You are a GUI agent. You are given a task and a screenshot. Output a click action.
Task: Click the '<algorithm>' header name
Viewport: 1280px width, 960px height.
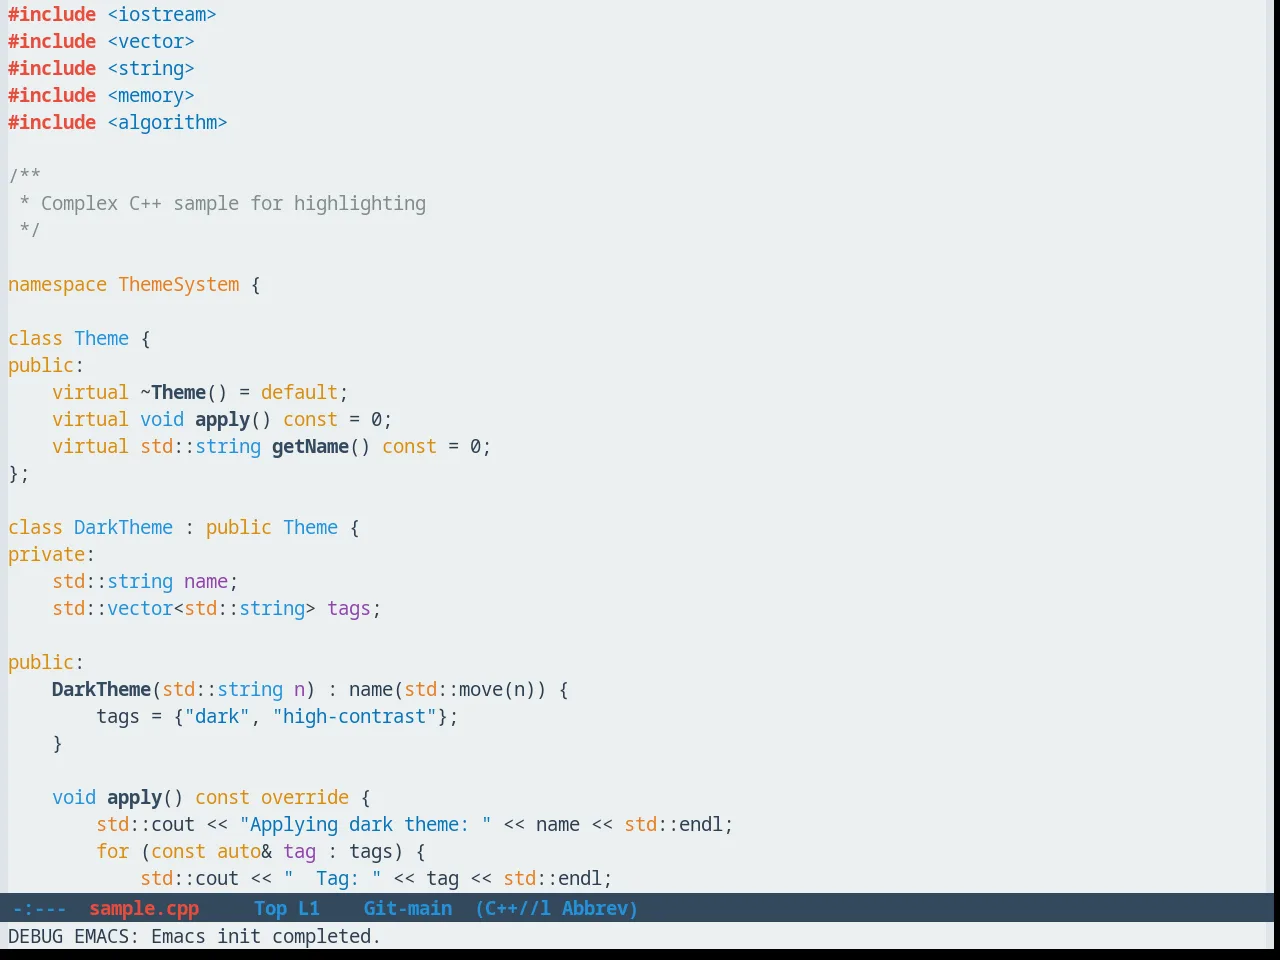[167, 122]
